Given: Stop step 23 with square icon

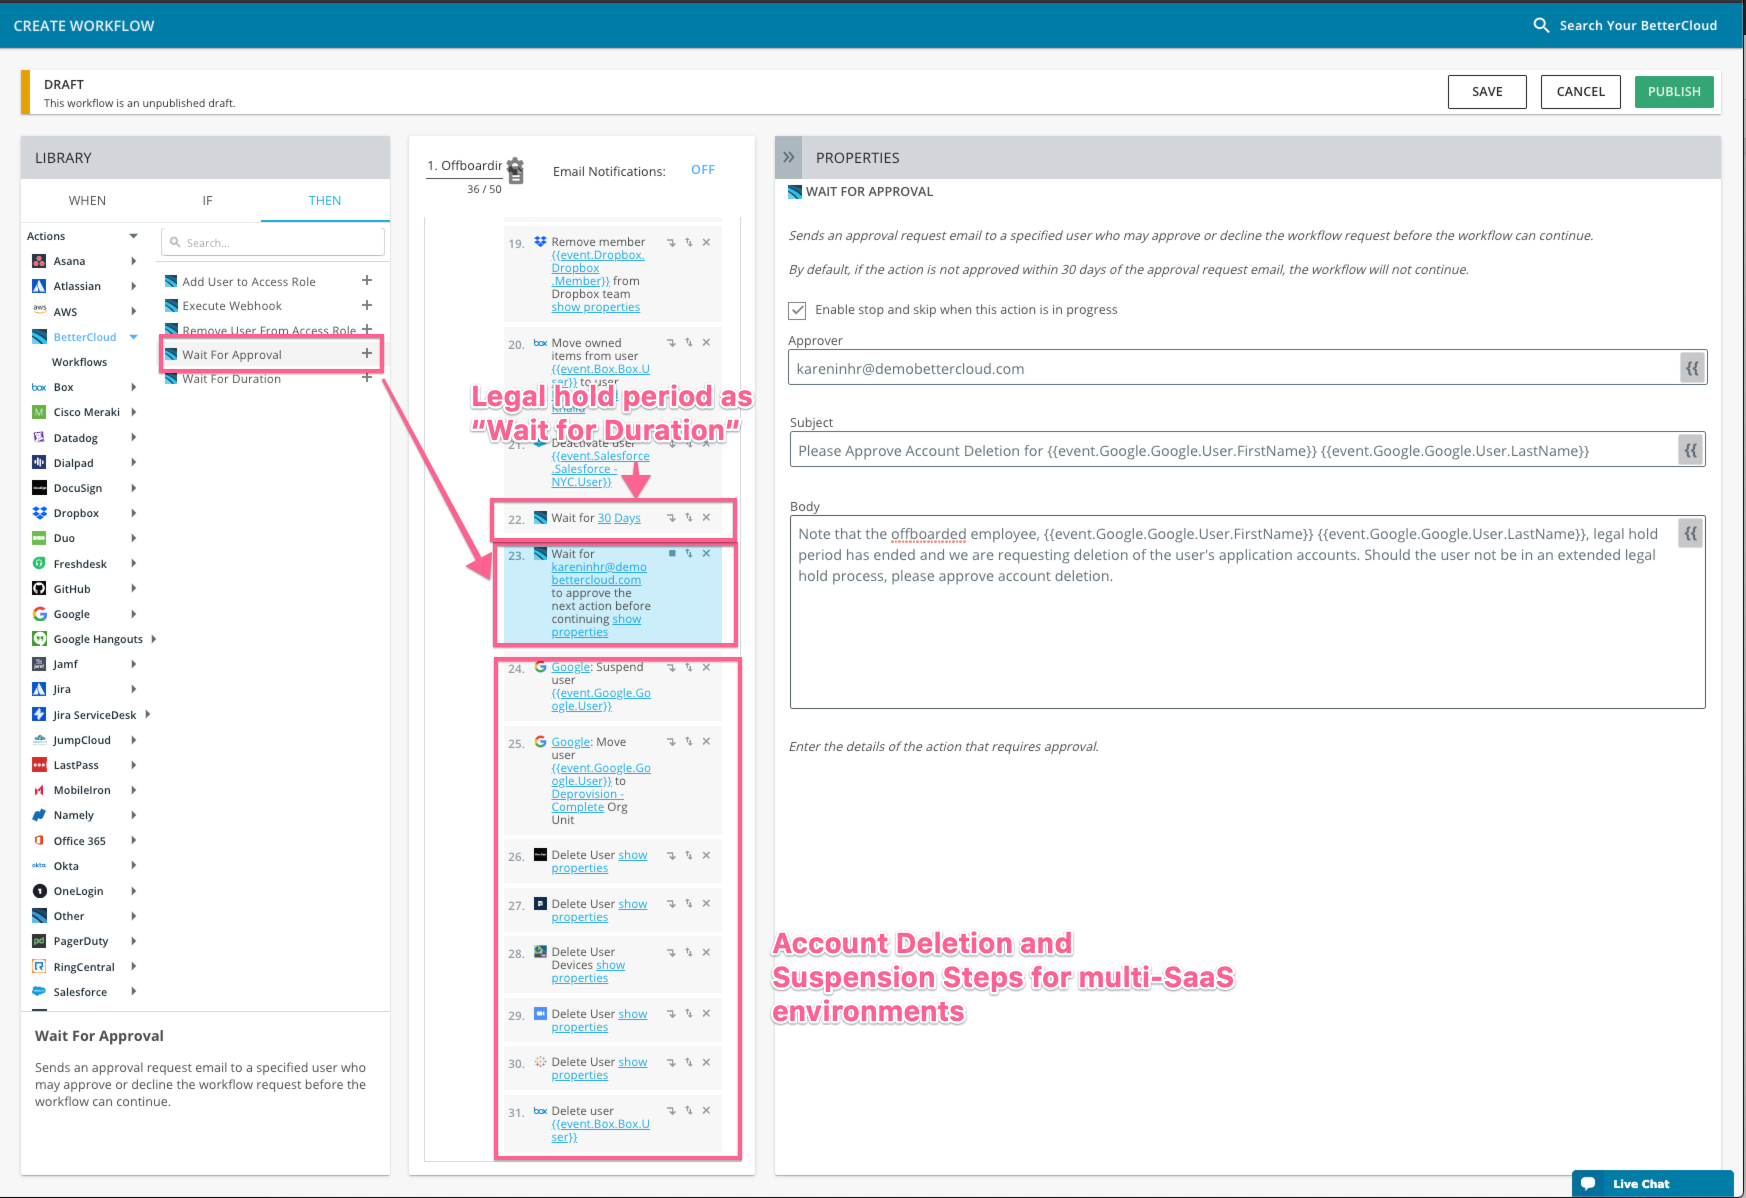Looking at the screenshot, I should [x=672, y=553].
